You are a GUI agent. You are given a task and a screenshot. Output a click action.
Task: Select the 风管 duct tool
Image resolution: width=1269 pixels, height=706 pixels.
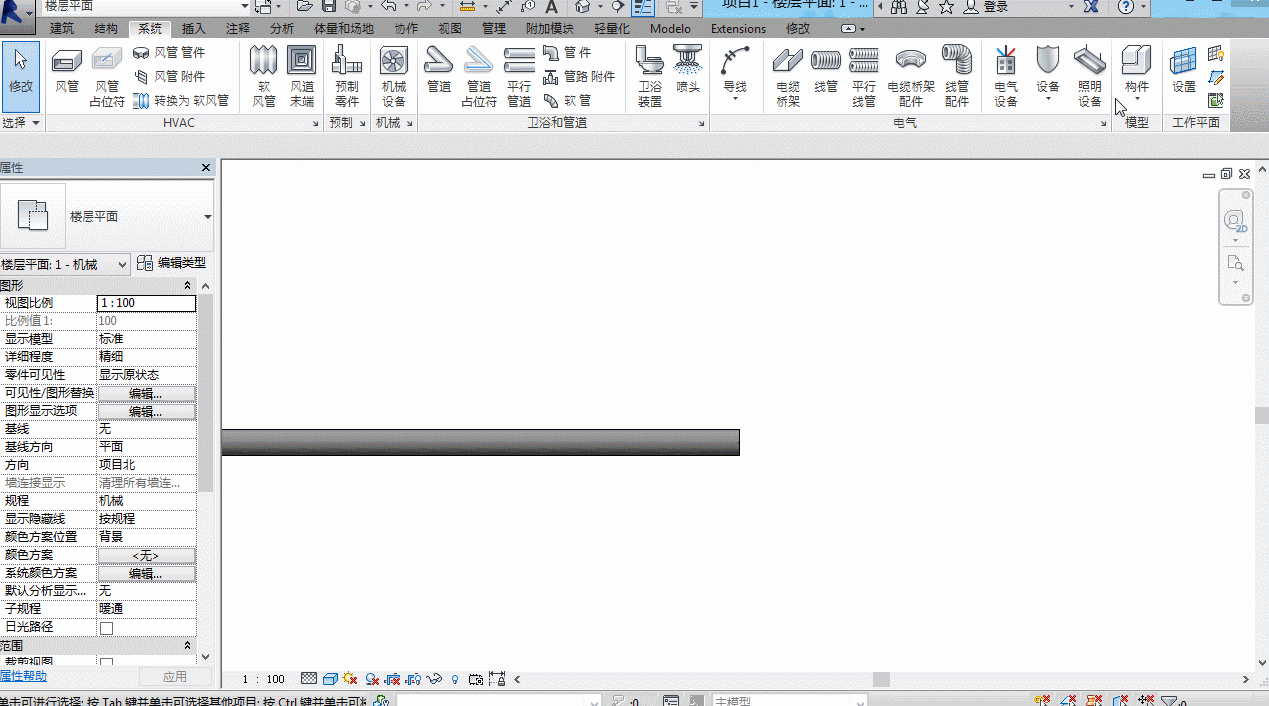(67, 75)
